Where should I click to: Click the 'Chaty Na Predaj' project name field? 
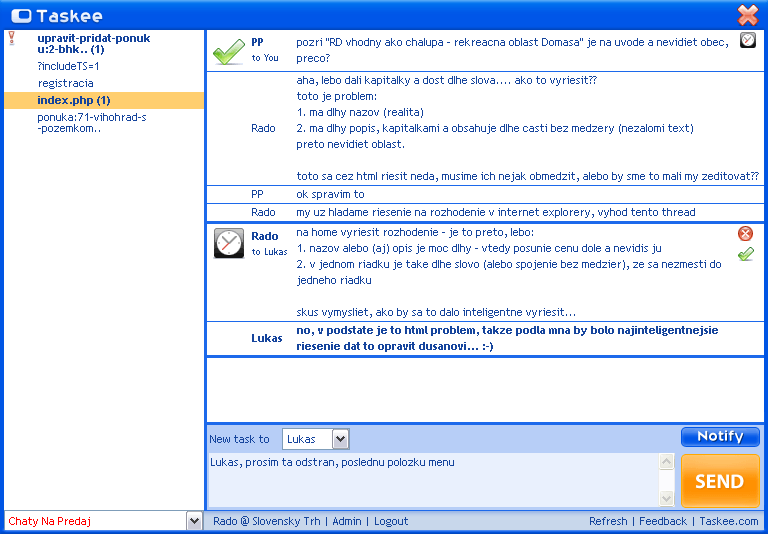[x=96, y=521]
